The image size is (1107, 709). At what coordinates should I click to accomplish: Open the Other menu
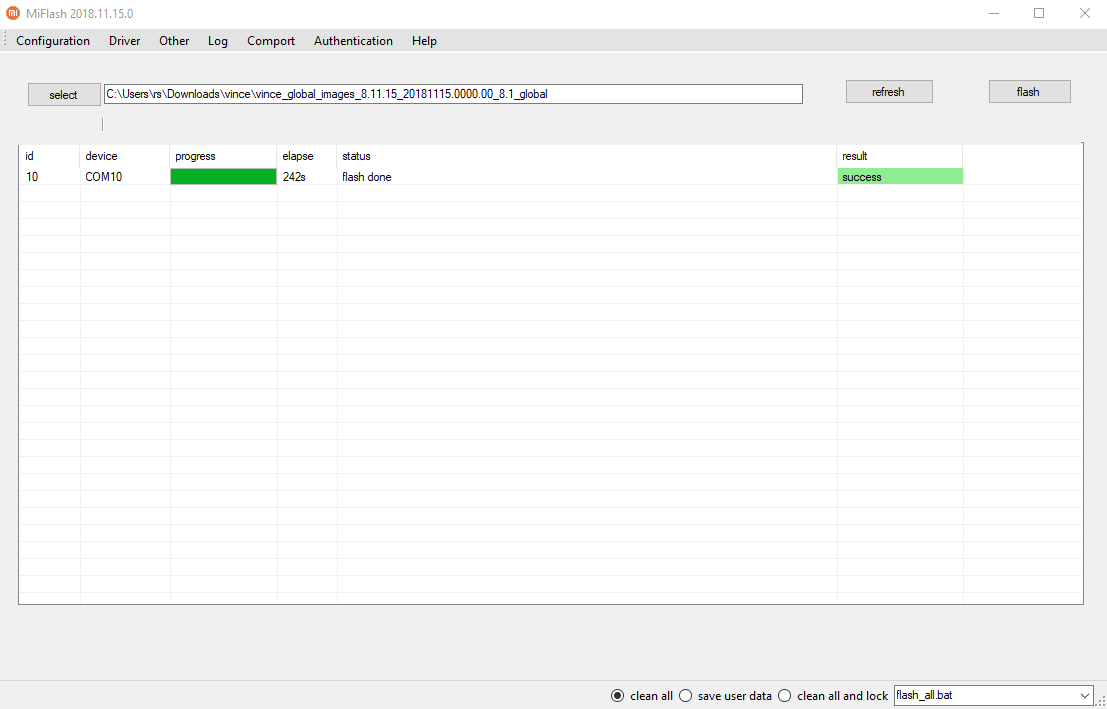[174, 41]
